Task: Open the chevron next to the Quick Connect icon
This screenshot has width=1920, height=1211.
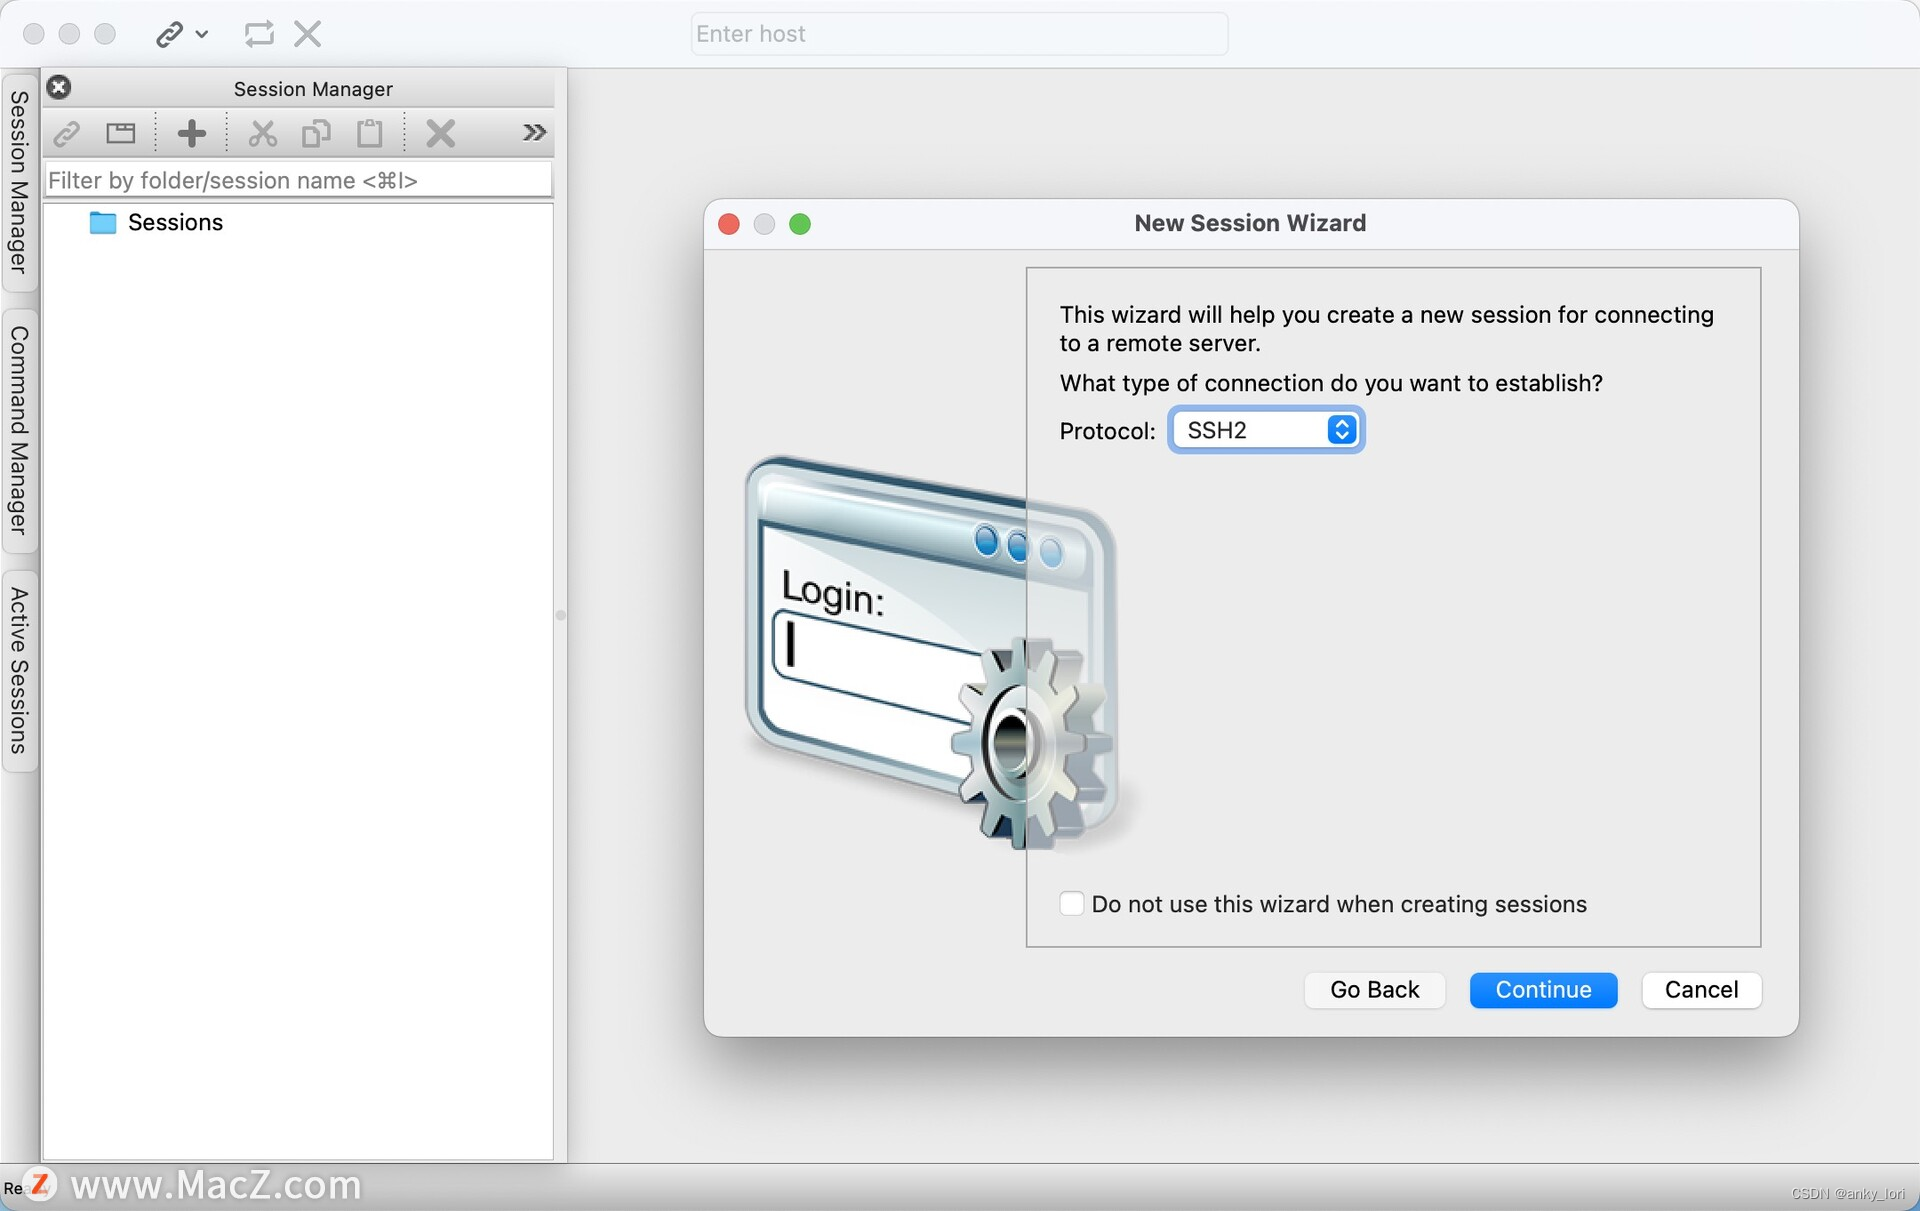Action: (203, 35)
